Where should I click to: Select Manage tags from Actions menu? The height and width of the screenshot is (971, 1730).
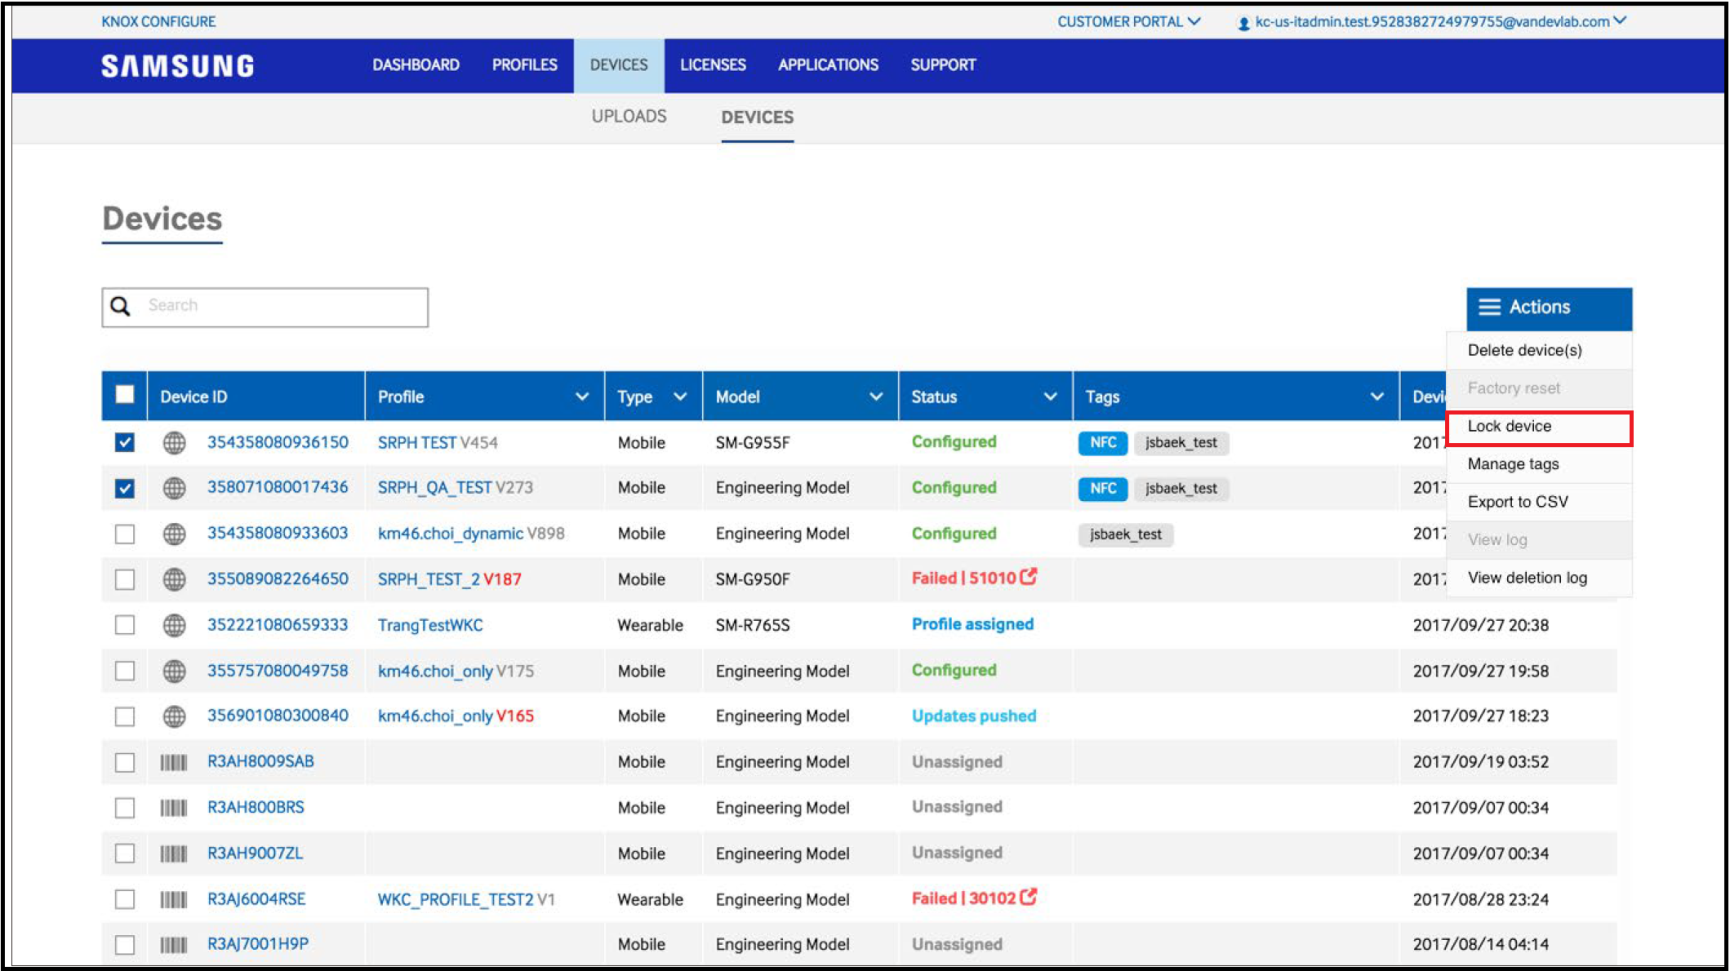pos(1539,465)
